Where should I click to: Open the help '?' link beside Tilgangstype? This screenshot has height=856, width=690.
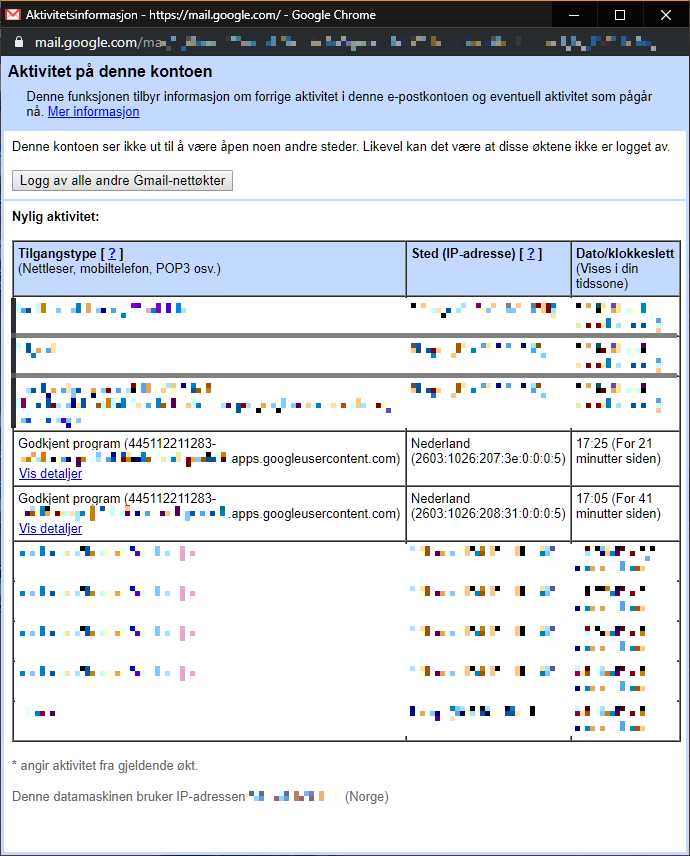coord(112,254)
